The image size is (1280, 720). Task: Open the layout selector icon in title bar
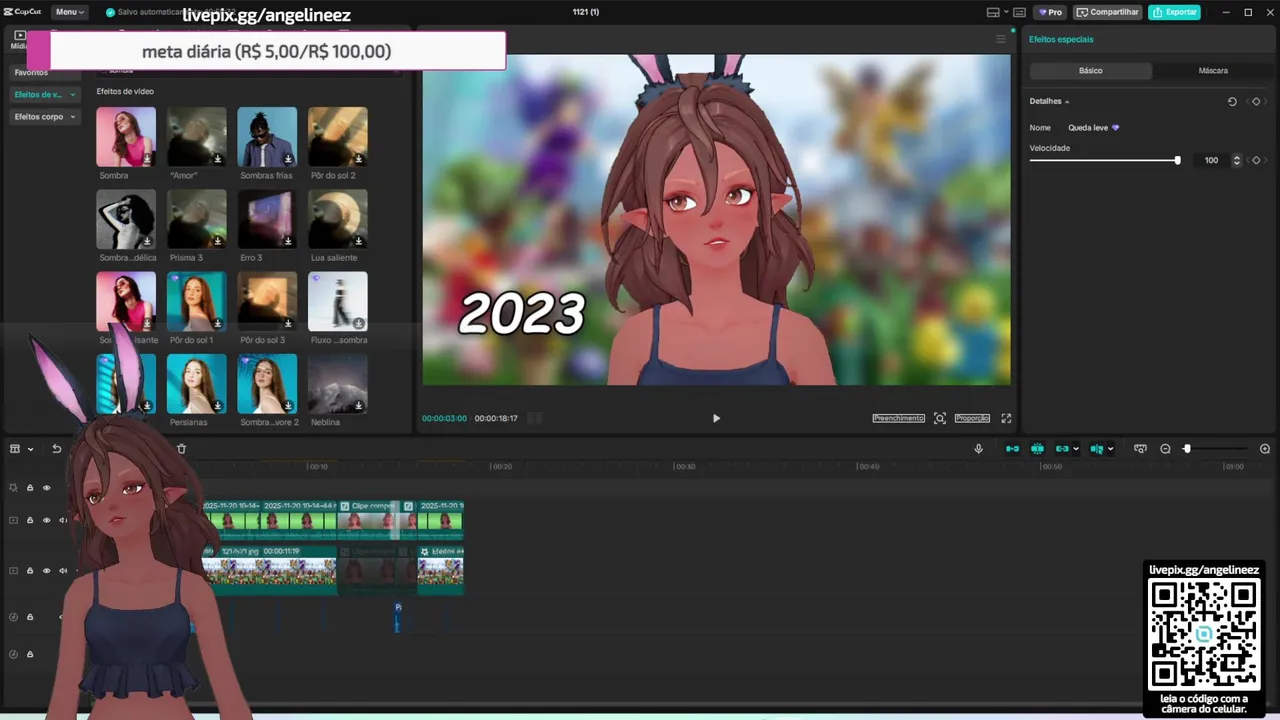pyautogui.click(x=992, y=12)
